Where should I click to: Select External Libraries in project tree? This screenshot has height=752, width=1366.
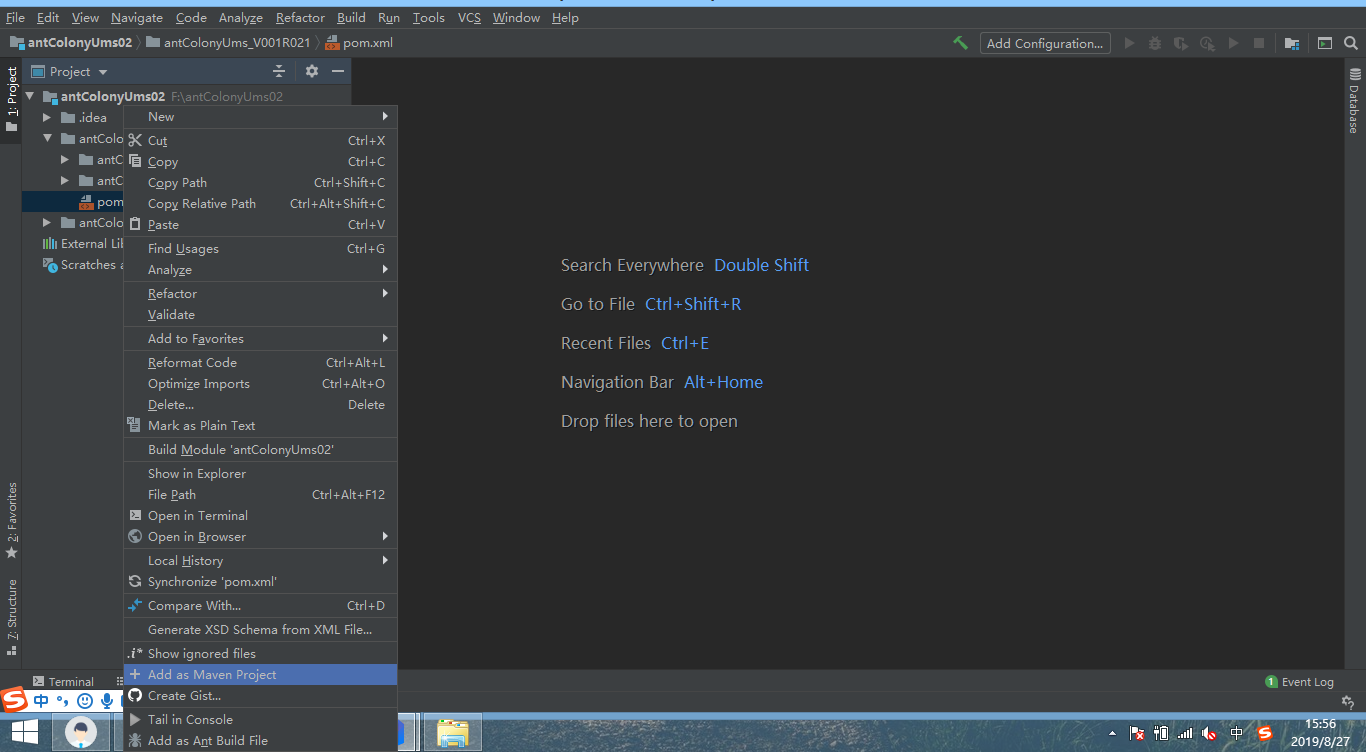pyautogui.click(x=82, y=244)
